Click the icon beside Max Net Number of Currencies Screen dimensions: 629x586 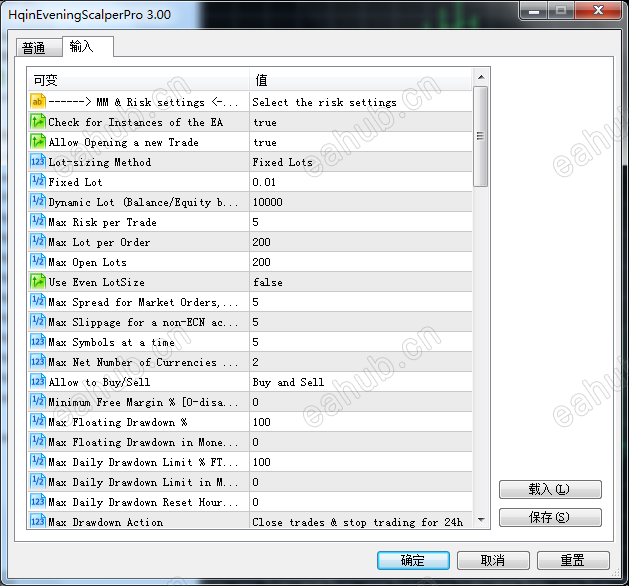pos(38,362)
